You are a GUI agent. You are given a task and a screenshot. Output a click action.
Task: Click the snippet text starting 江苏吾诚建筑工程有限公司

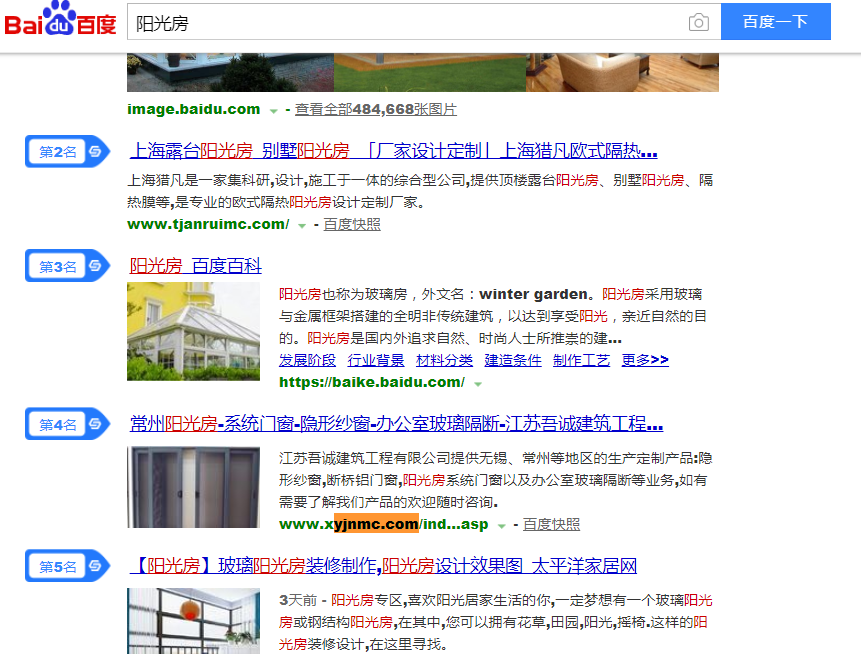coord(495,480)
